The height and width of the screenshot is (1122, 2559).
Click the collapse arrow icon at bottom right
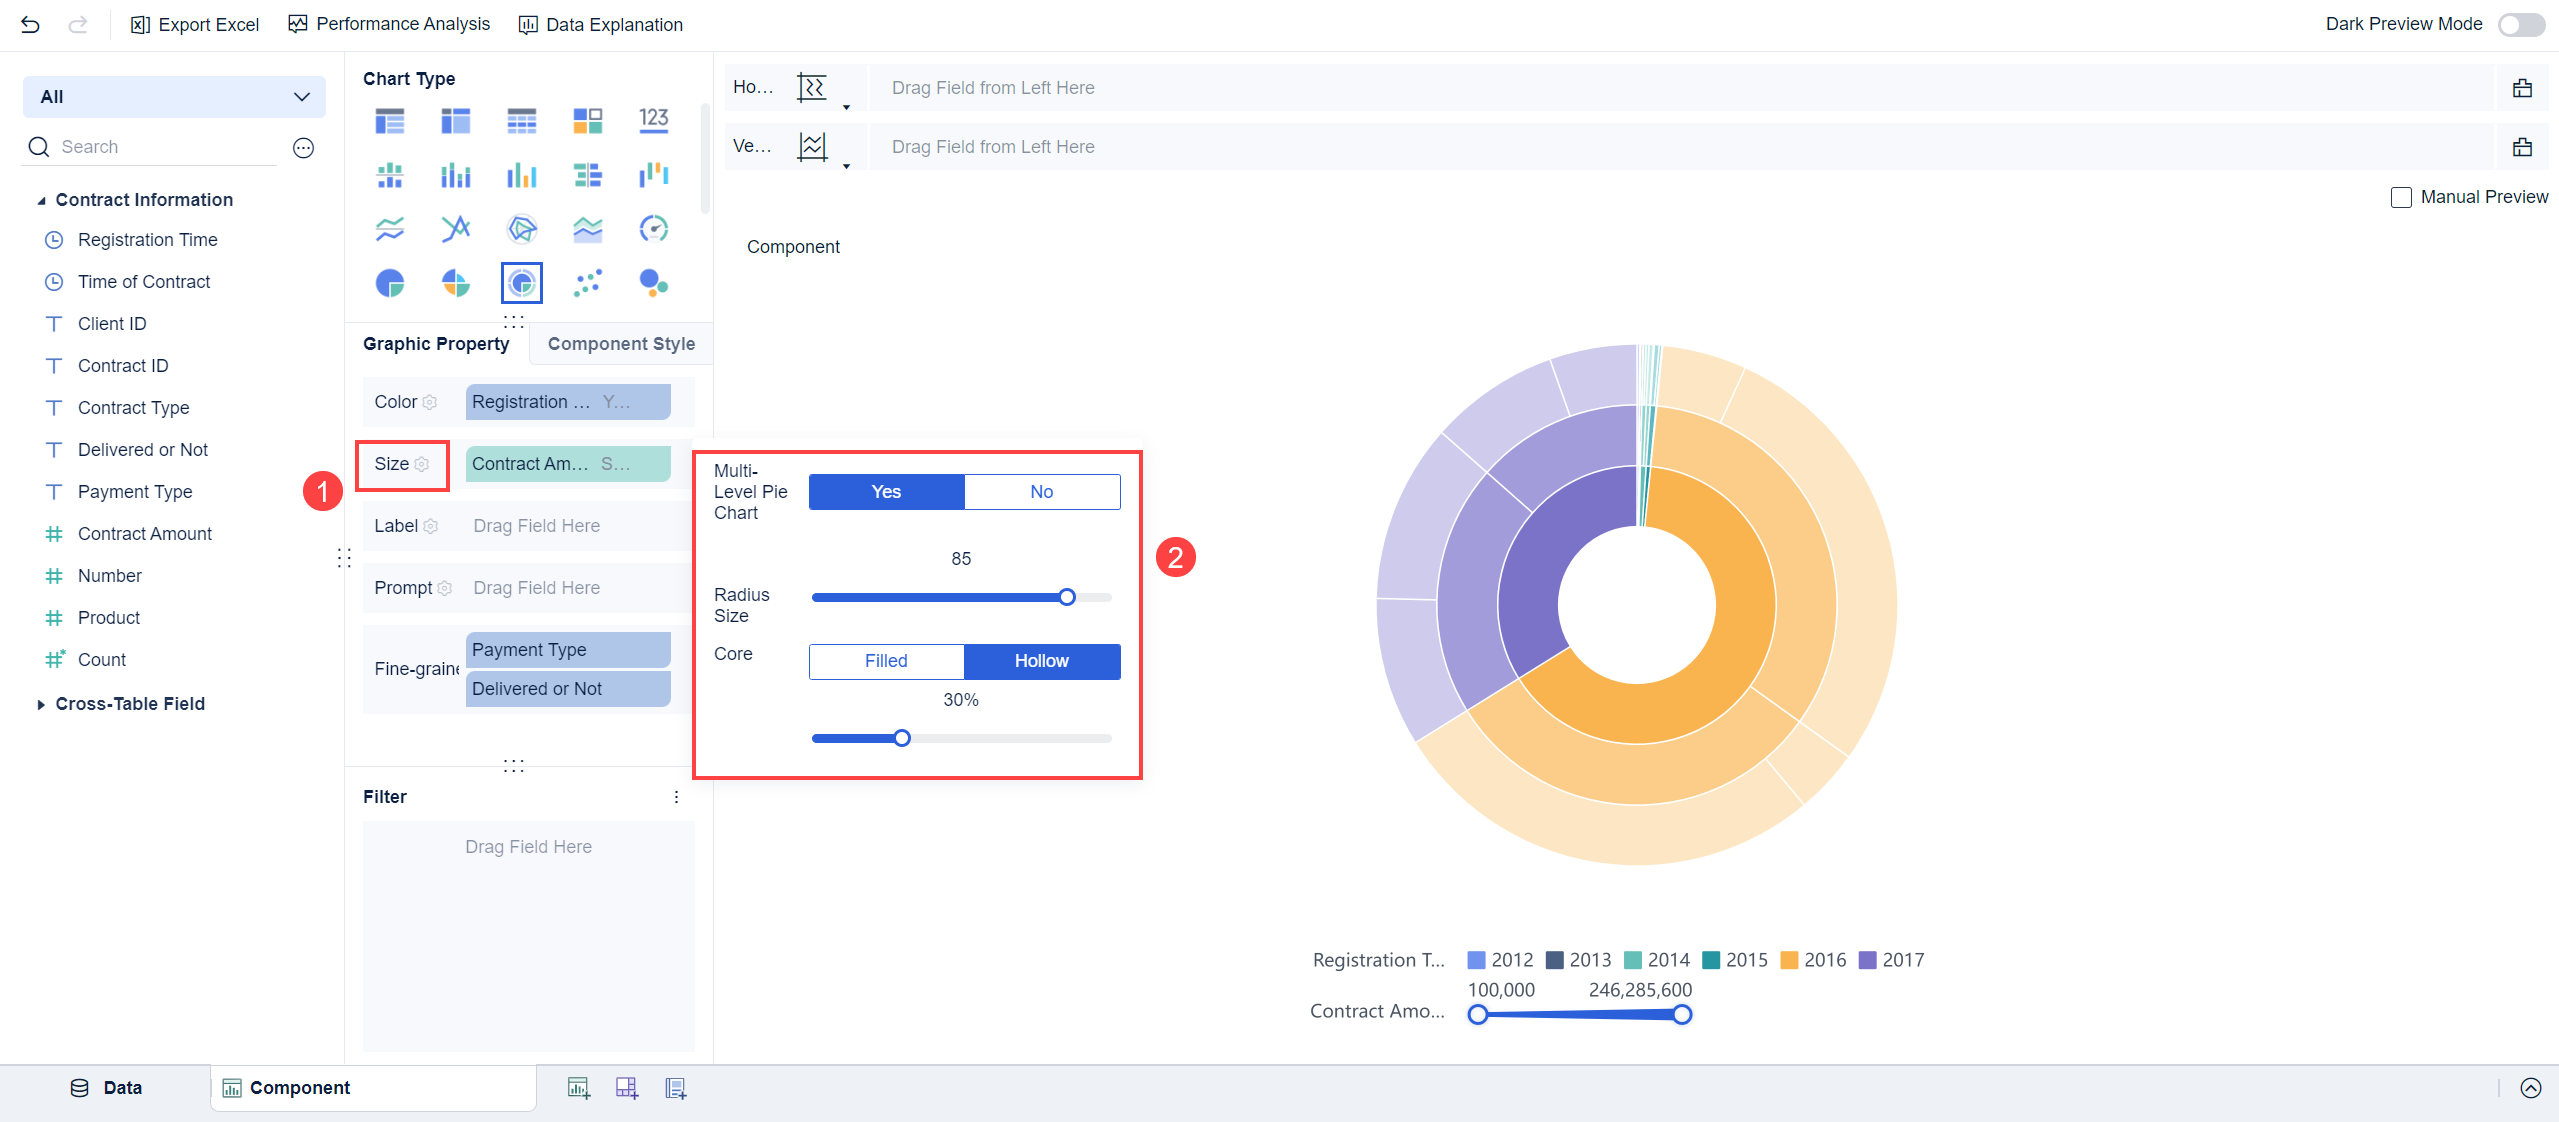click(2530, 1088)
